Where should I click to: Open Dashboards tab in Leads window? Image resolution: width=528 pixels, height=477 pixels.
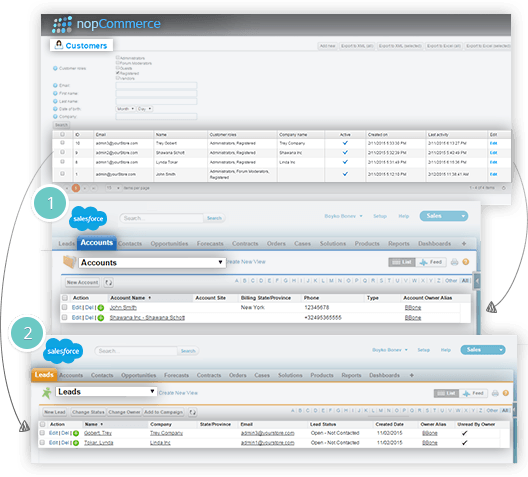tap(384, 375)
